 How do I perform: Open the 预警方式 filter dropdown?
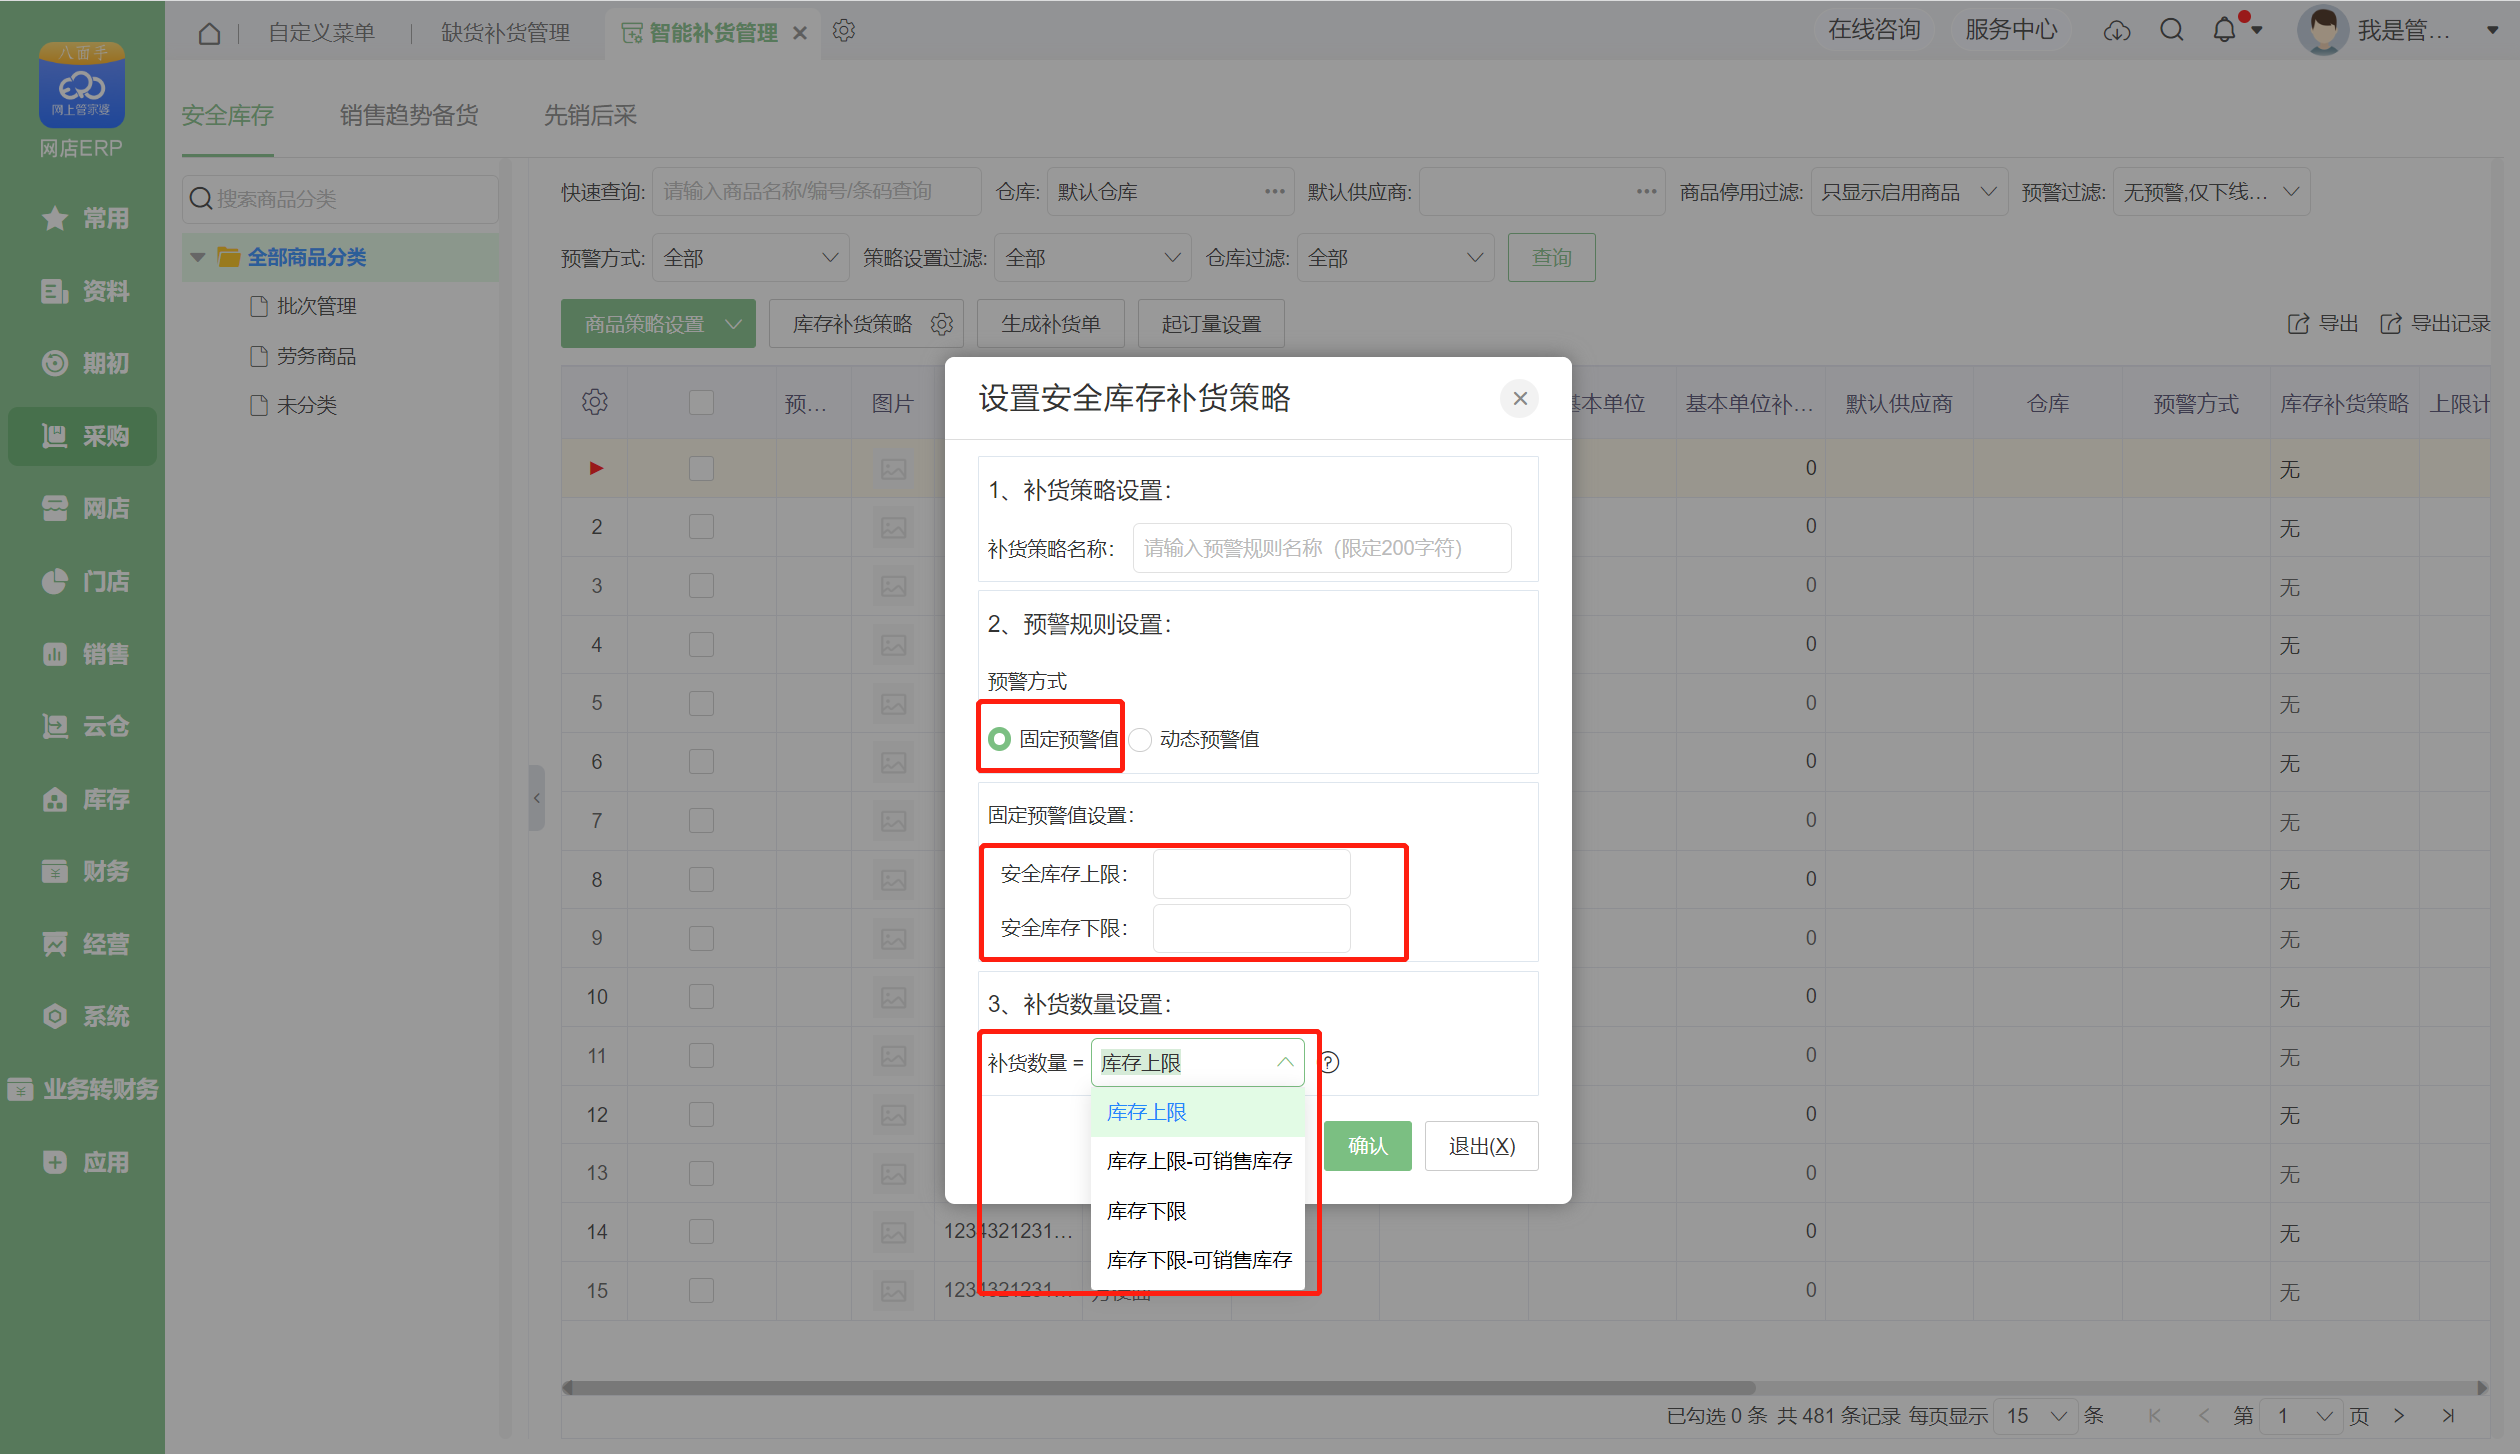pos(750,258)
